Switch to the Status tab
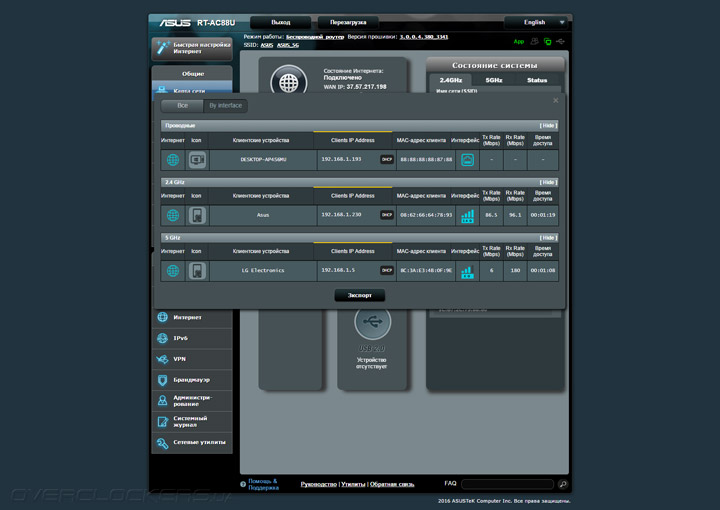720x510 pixels. click(x=537, y=80)
